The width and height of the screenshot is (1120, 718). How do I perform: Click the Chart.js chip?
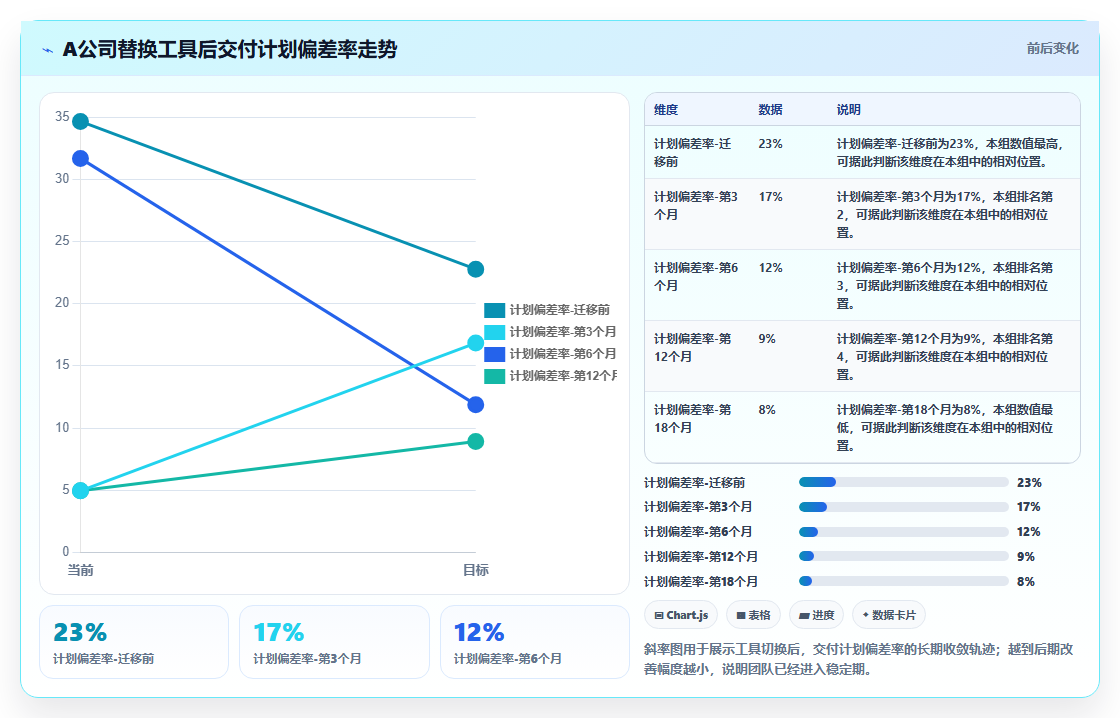pyautogui.click(x=681, y=615)
